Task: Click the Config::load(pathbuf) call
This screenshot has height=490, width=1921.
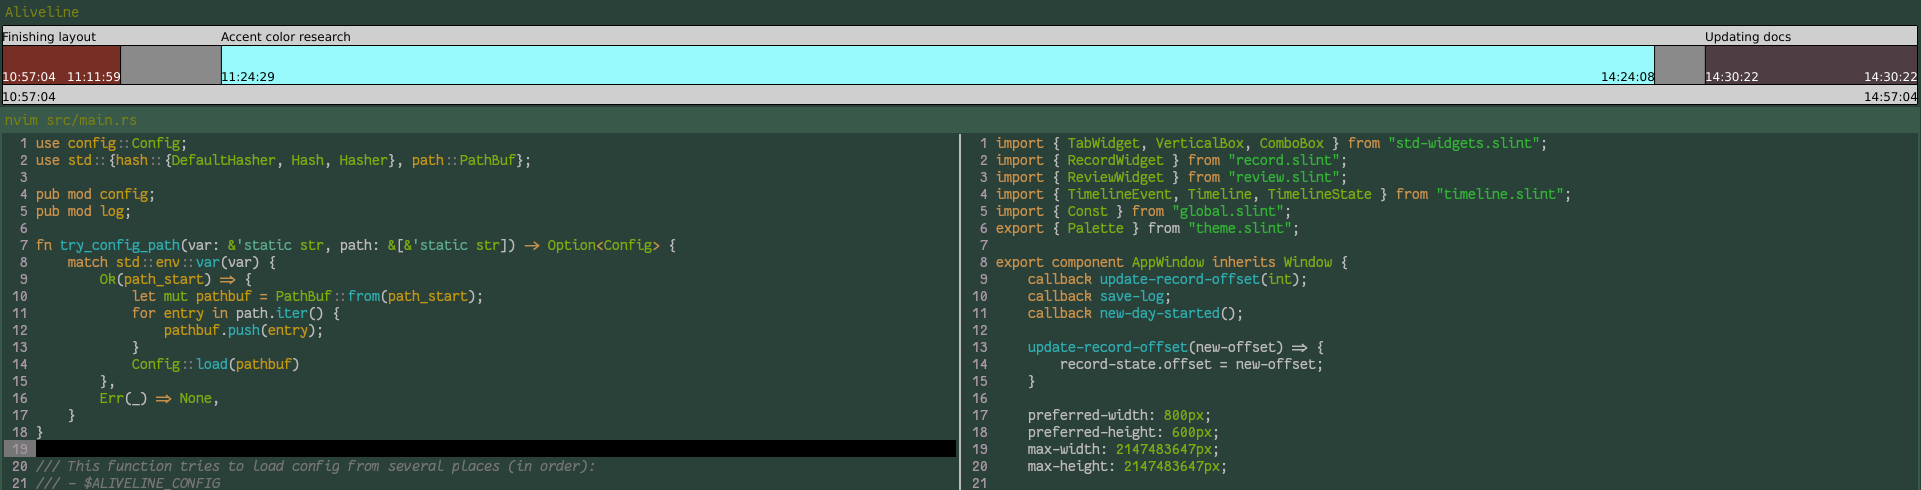Action: (215, 364)
